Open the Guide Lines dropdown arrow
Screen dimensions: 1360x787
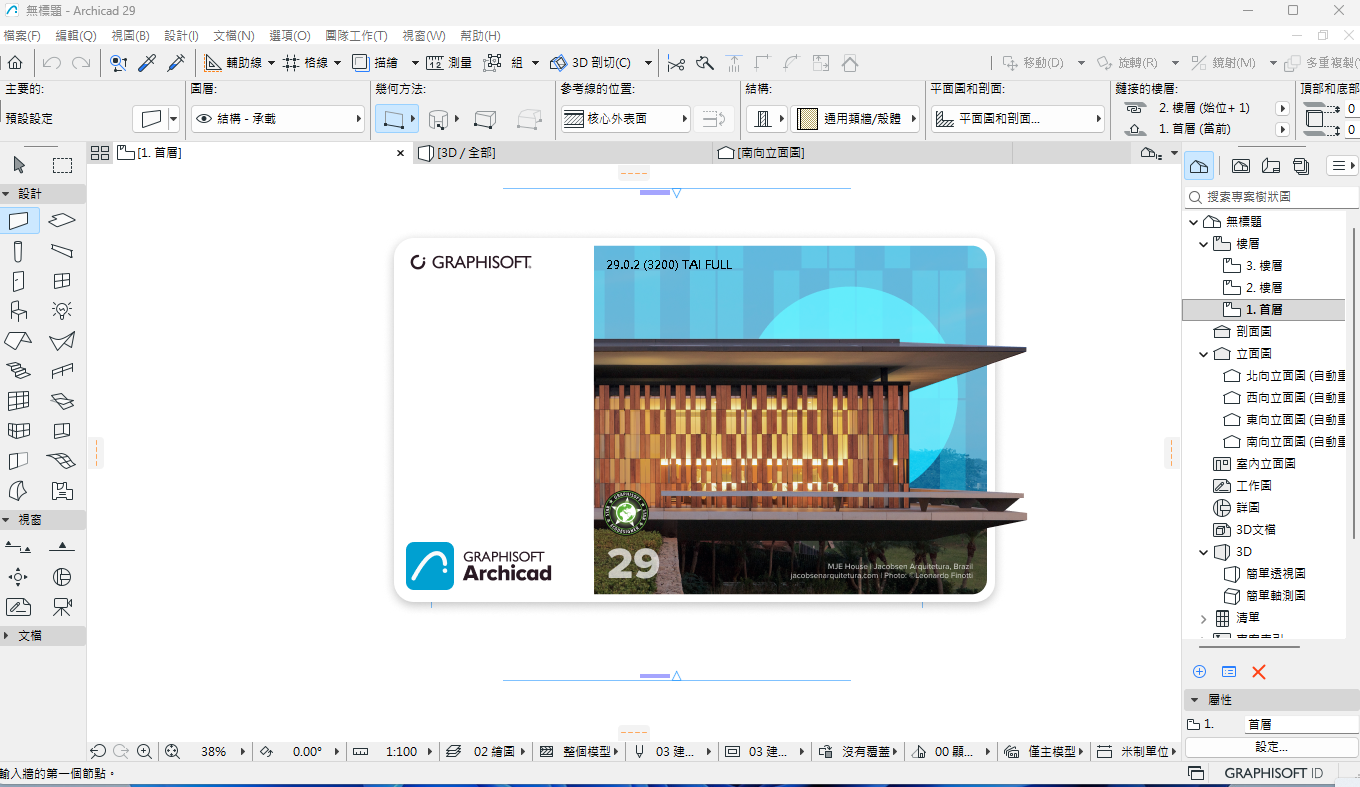click(x=271, y=63)
